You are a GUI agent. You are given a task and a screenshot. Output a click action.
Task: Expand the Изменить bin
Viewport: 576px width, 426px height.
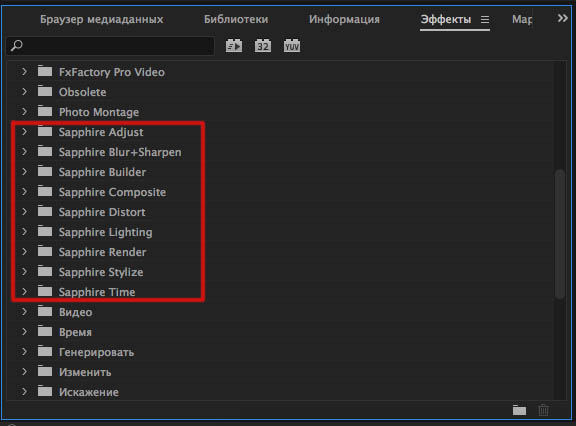pos(24,371)
